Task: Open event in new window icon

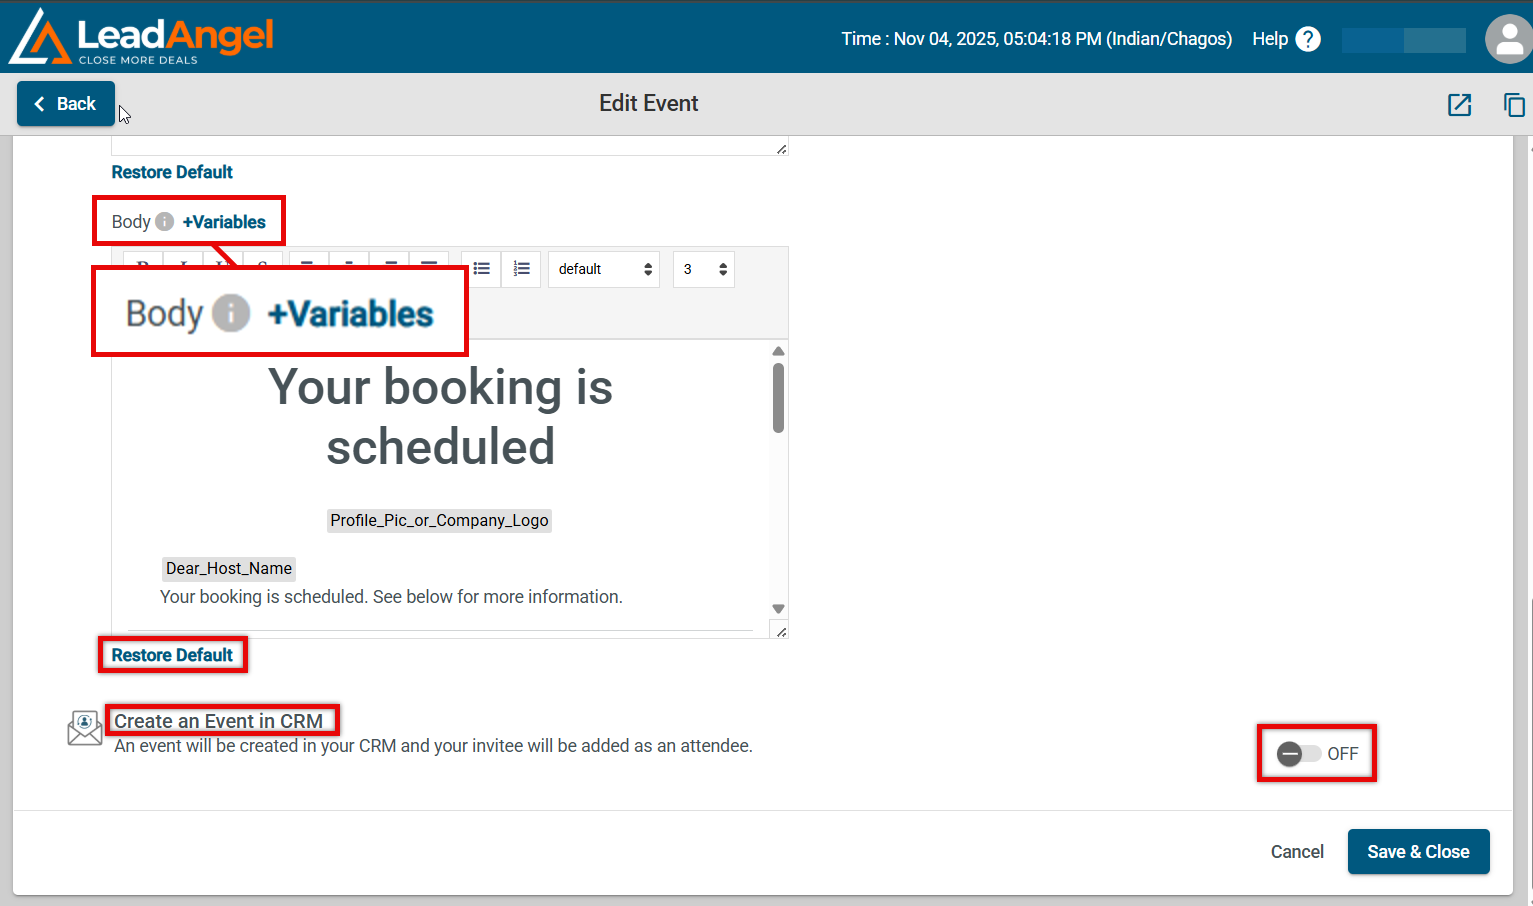Action: point(1460,104)
